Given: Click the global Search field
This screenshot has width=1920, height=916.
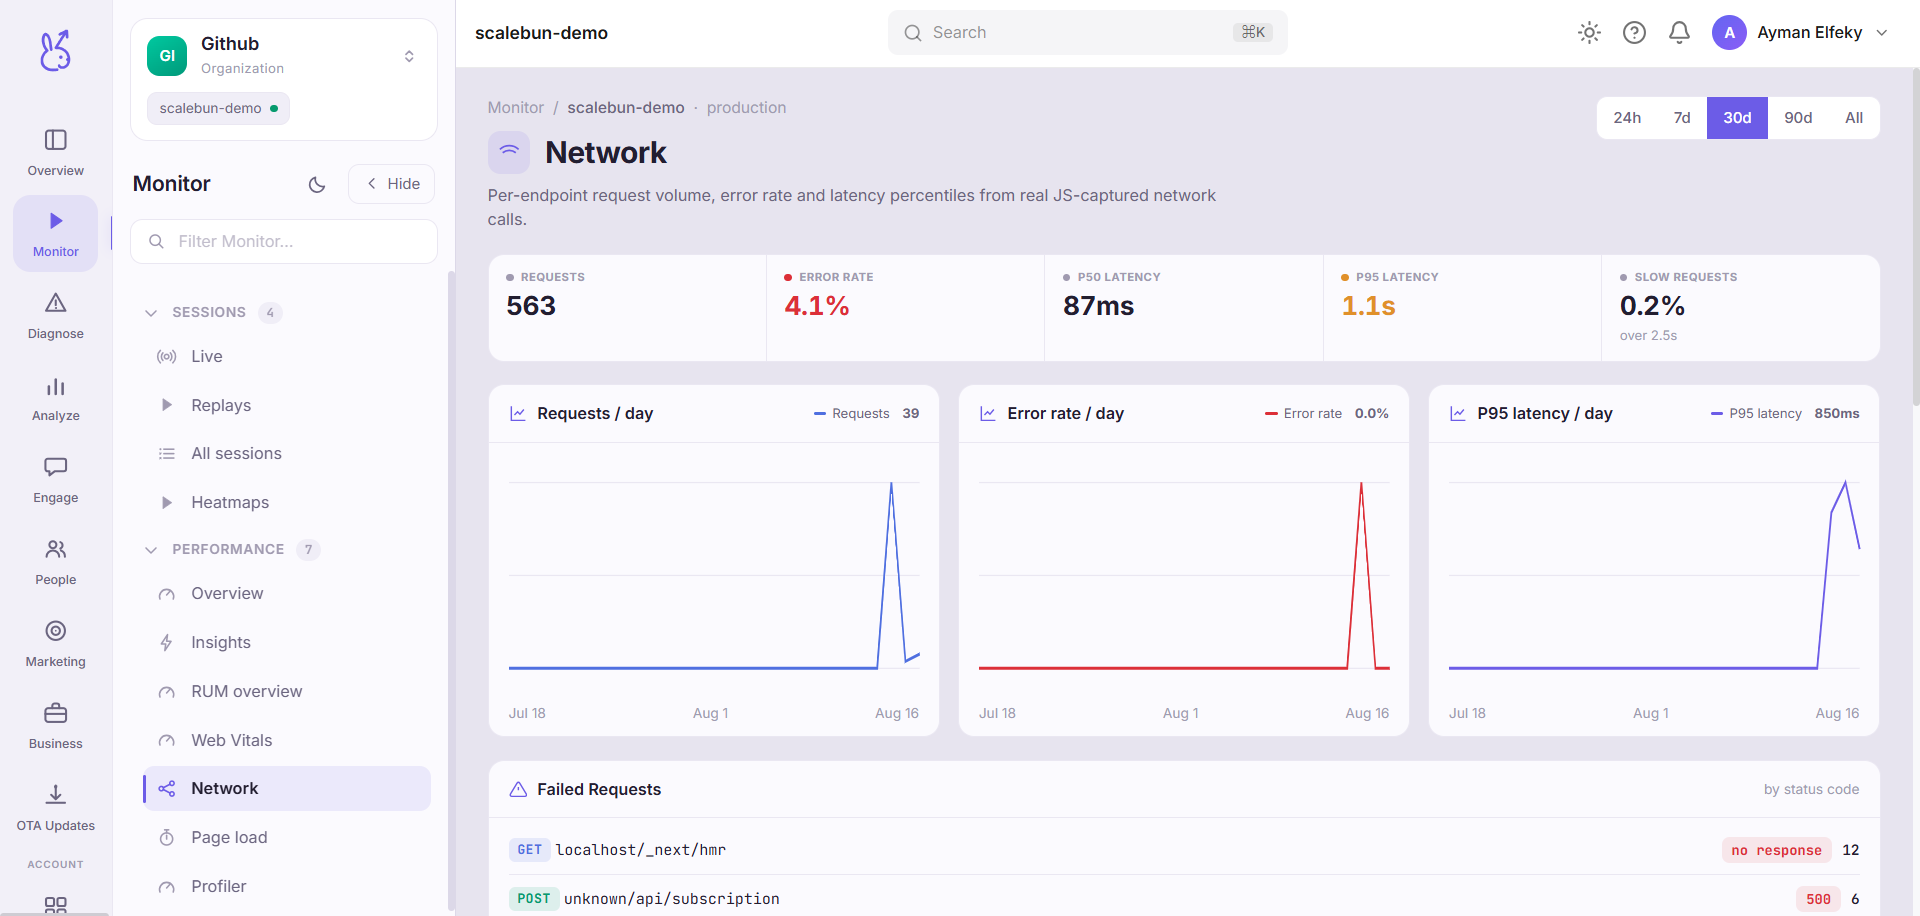Looking at the screenshot, I should (x=1087, y=33).
